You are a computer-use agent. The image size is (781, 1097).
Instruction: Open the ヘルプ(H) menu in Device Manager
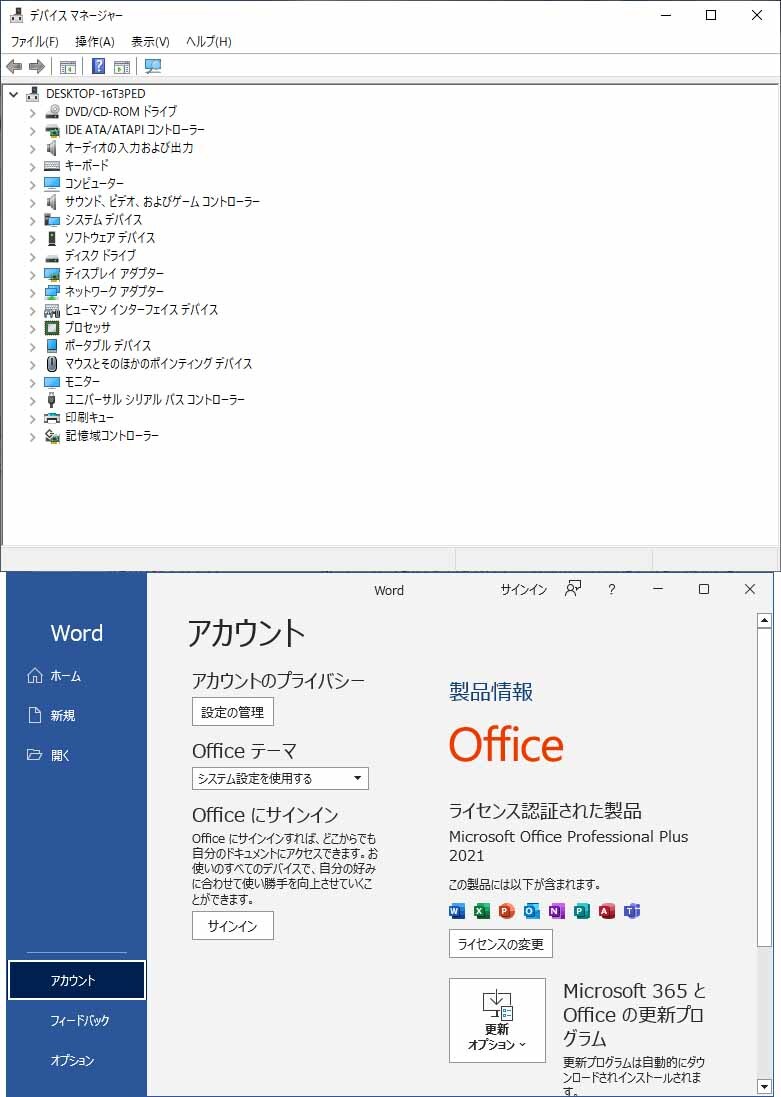click(209, 42)
